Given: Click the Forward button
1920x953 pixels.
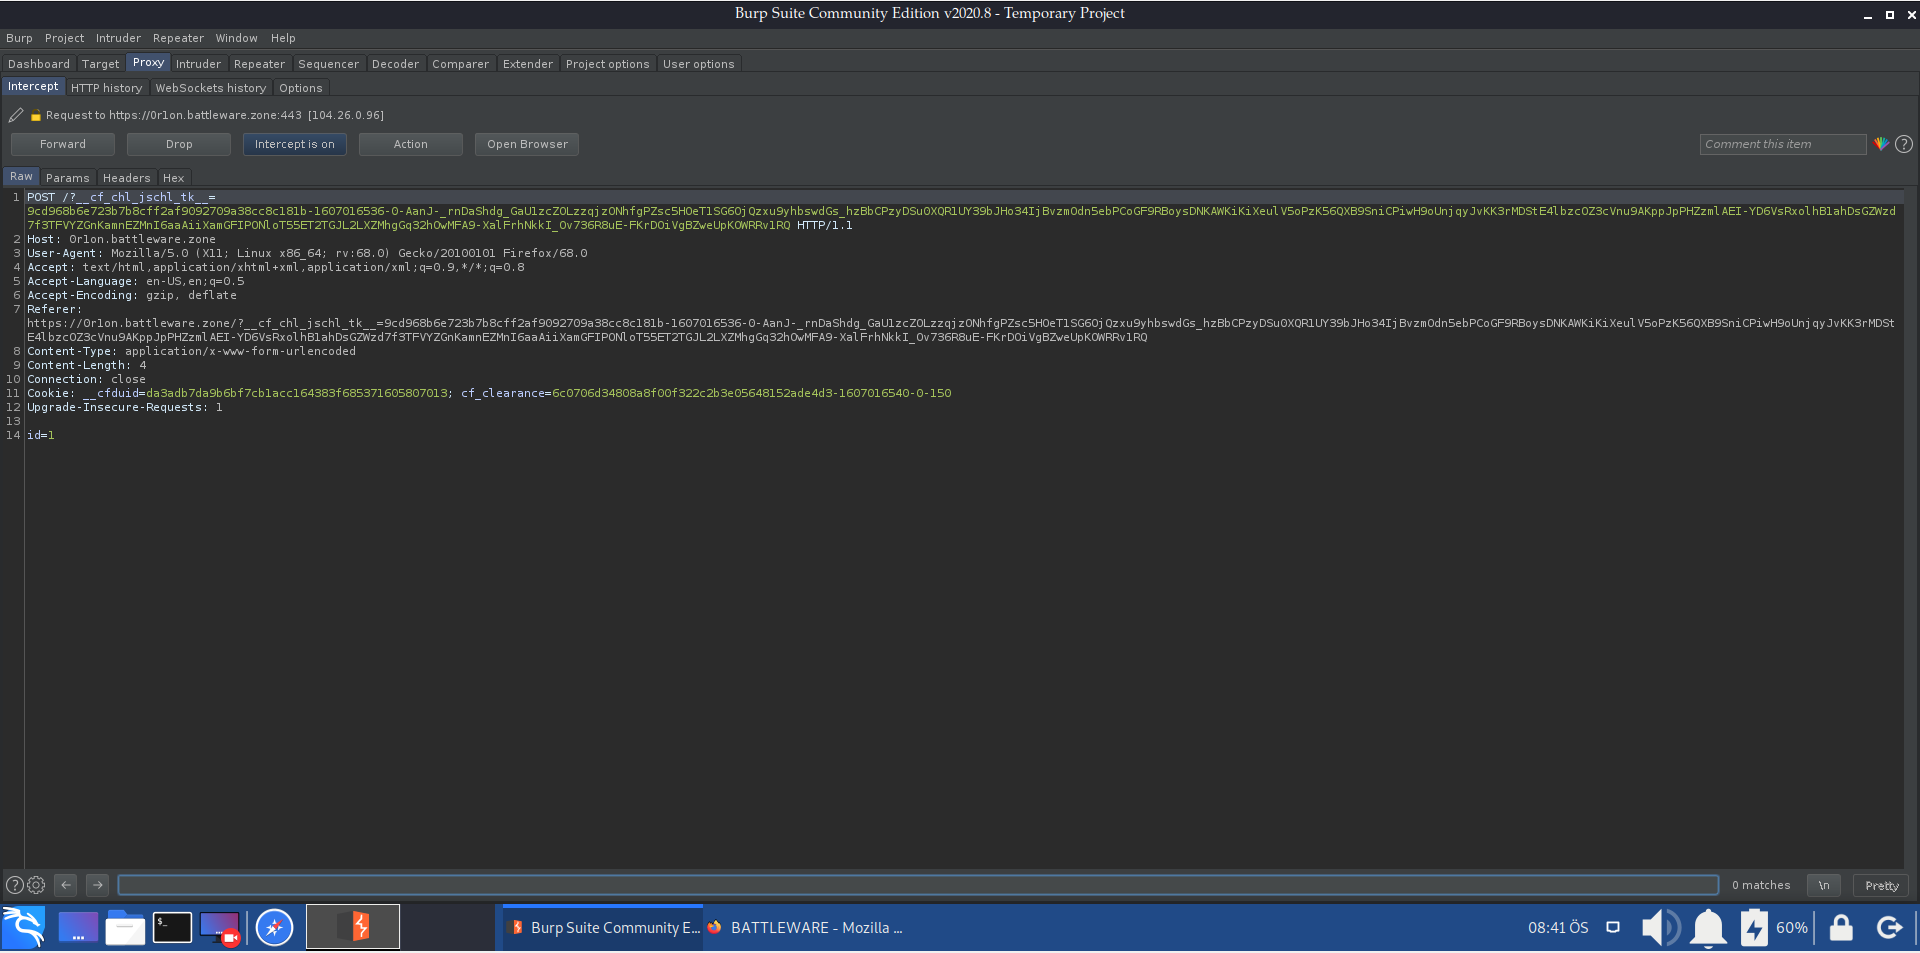Looking at the screenshot, I should [63, 144].
